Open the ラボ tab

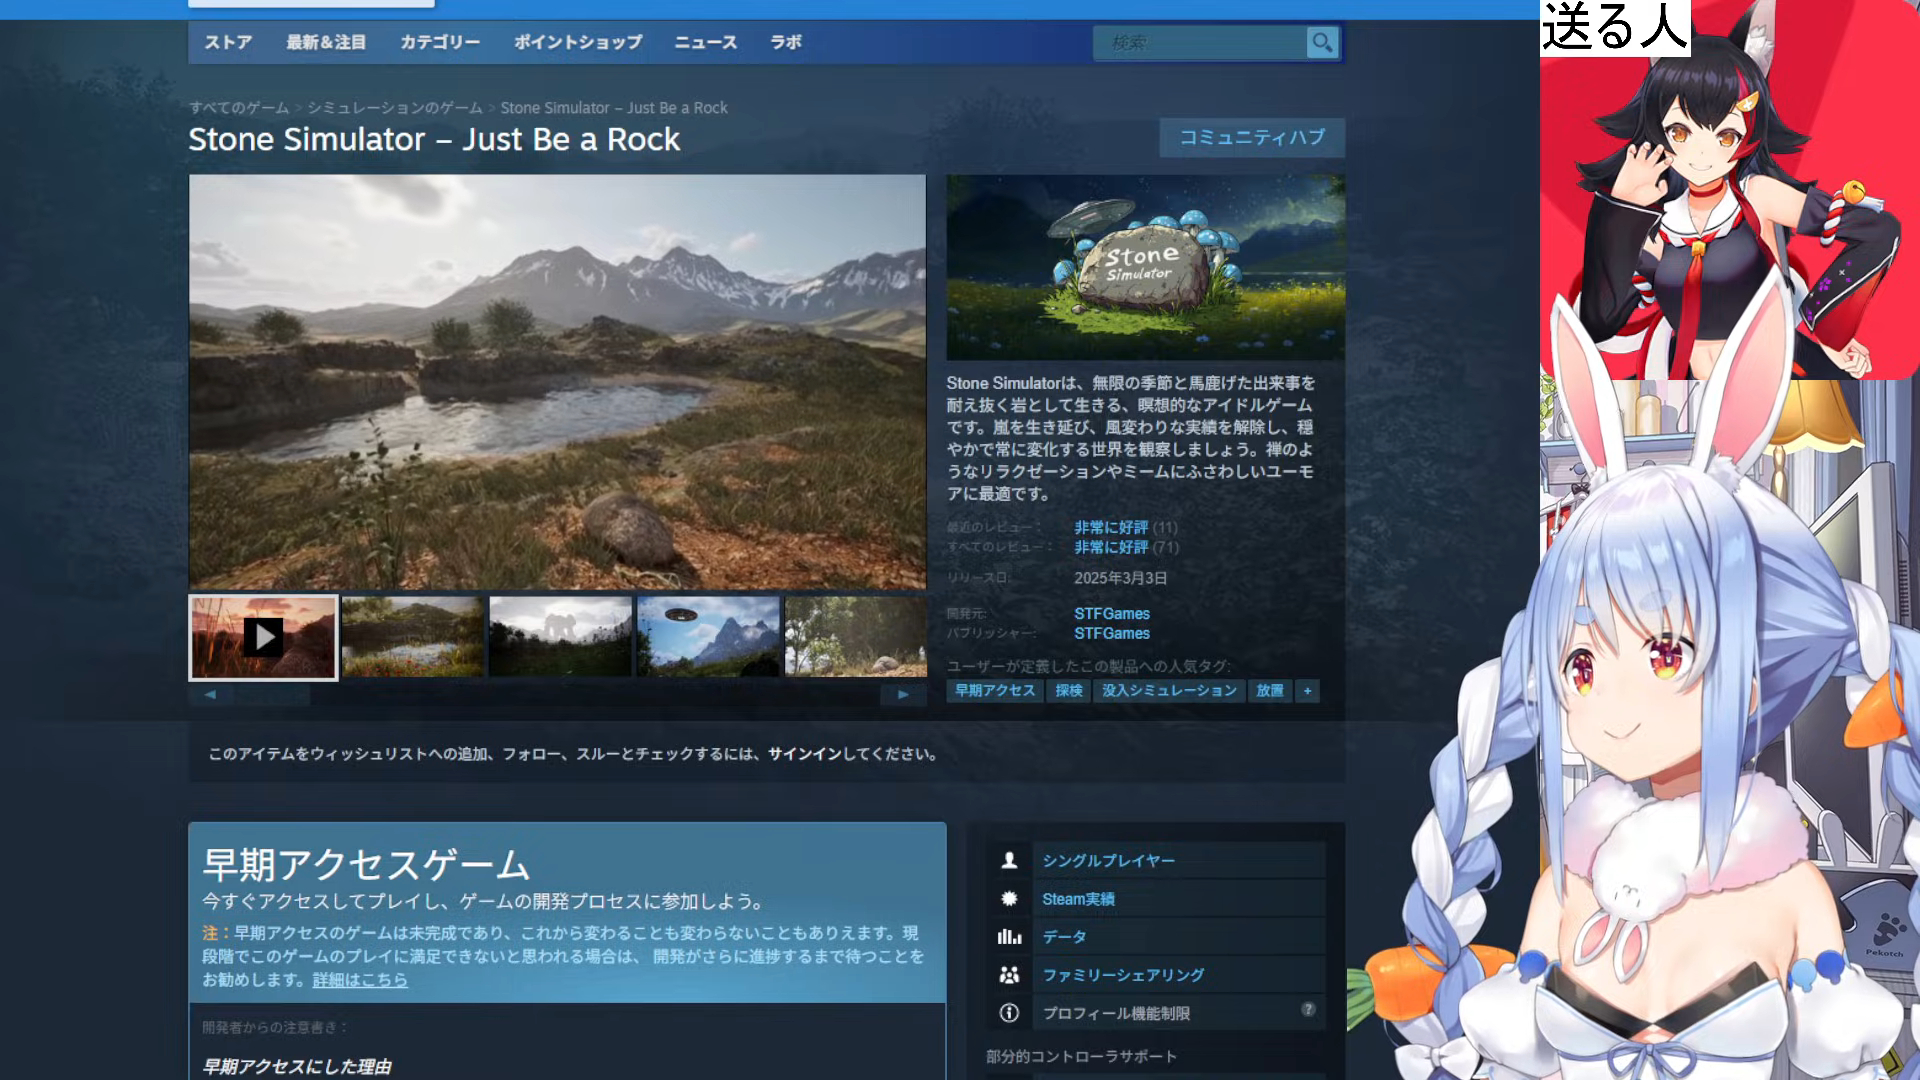tap(786, 42)
